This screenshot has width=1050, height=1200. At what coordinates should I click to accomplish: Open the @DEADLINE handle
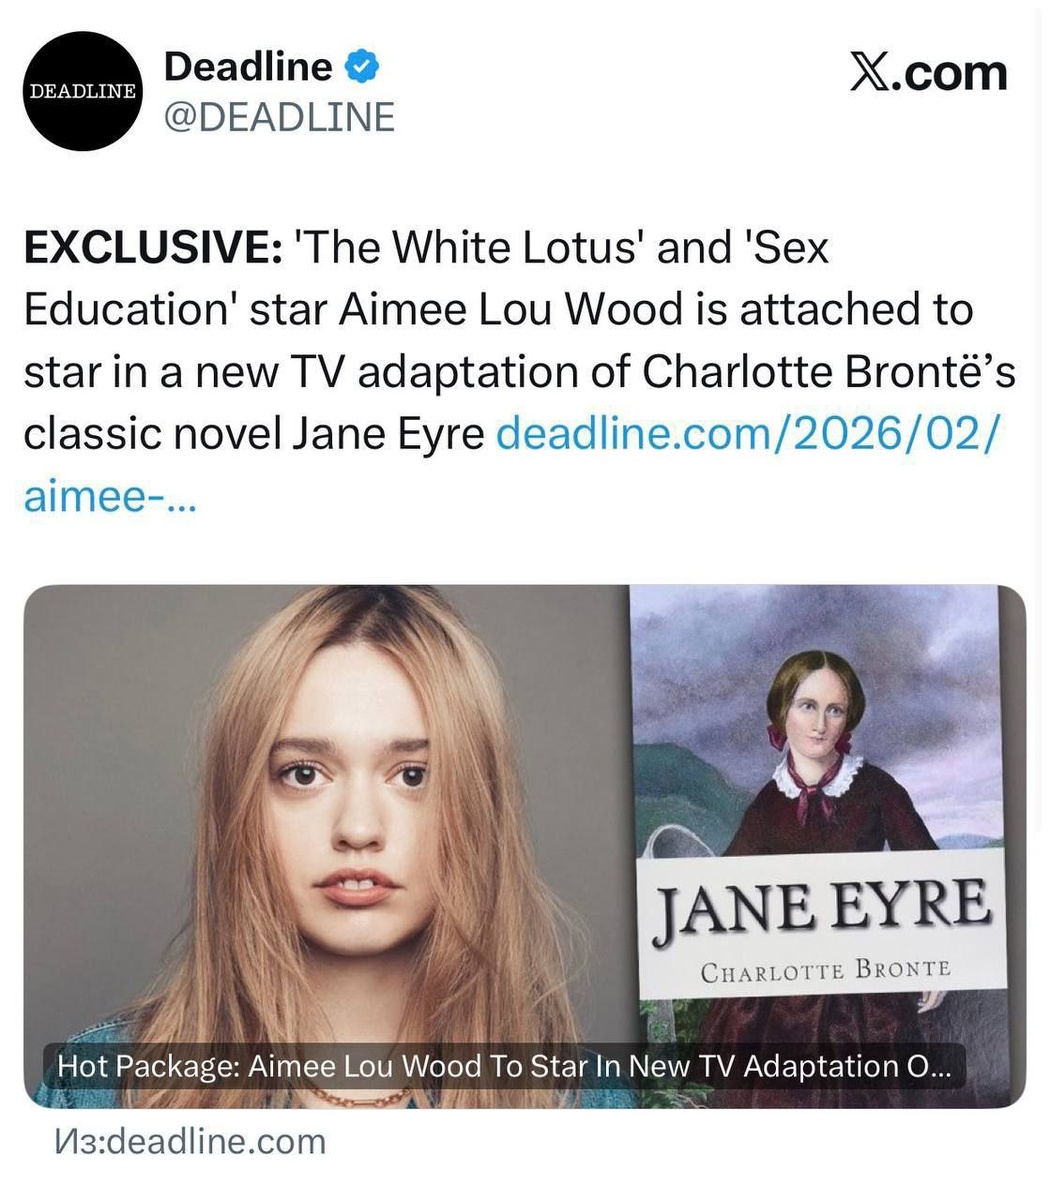(x=279, y=118)
